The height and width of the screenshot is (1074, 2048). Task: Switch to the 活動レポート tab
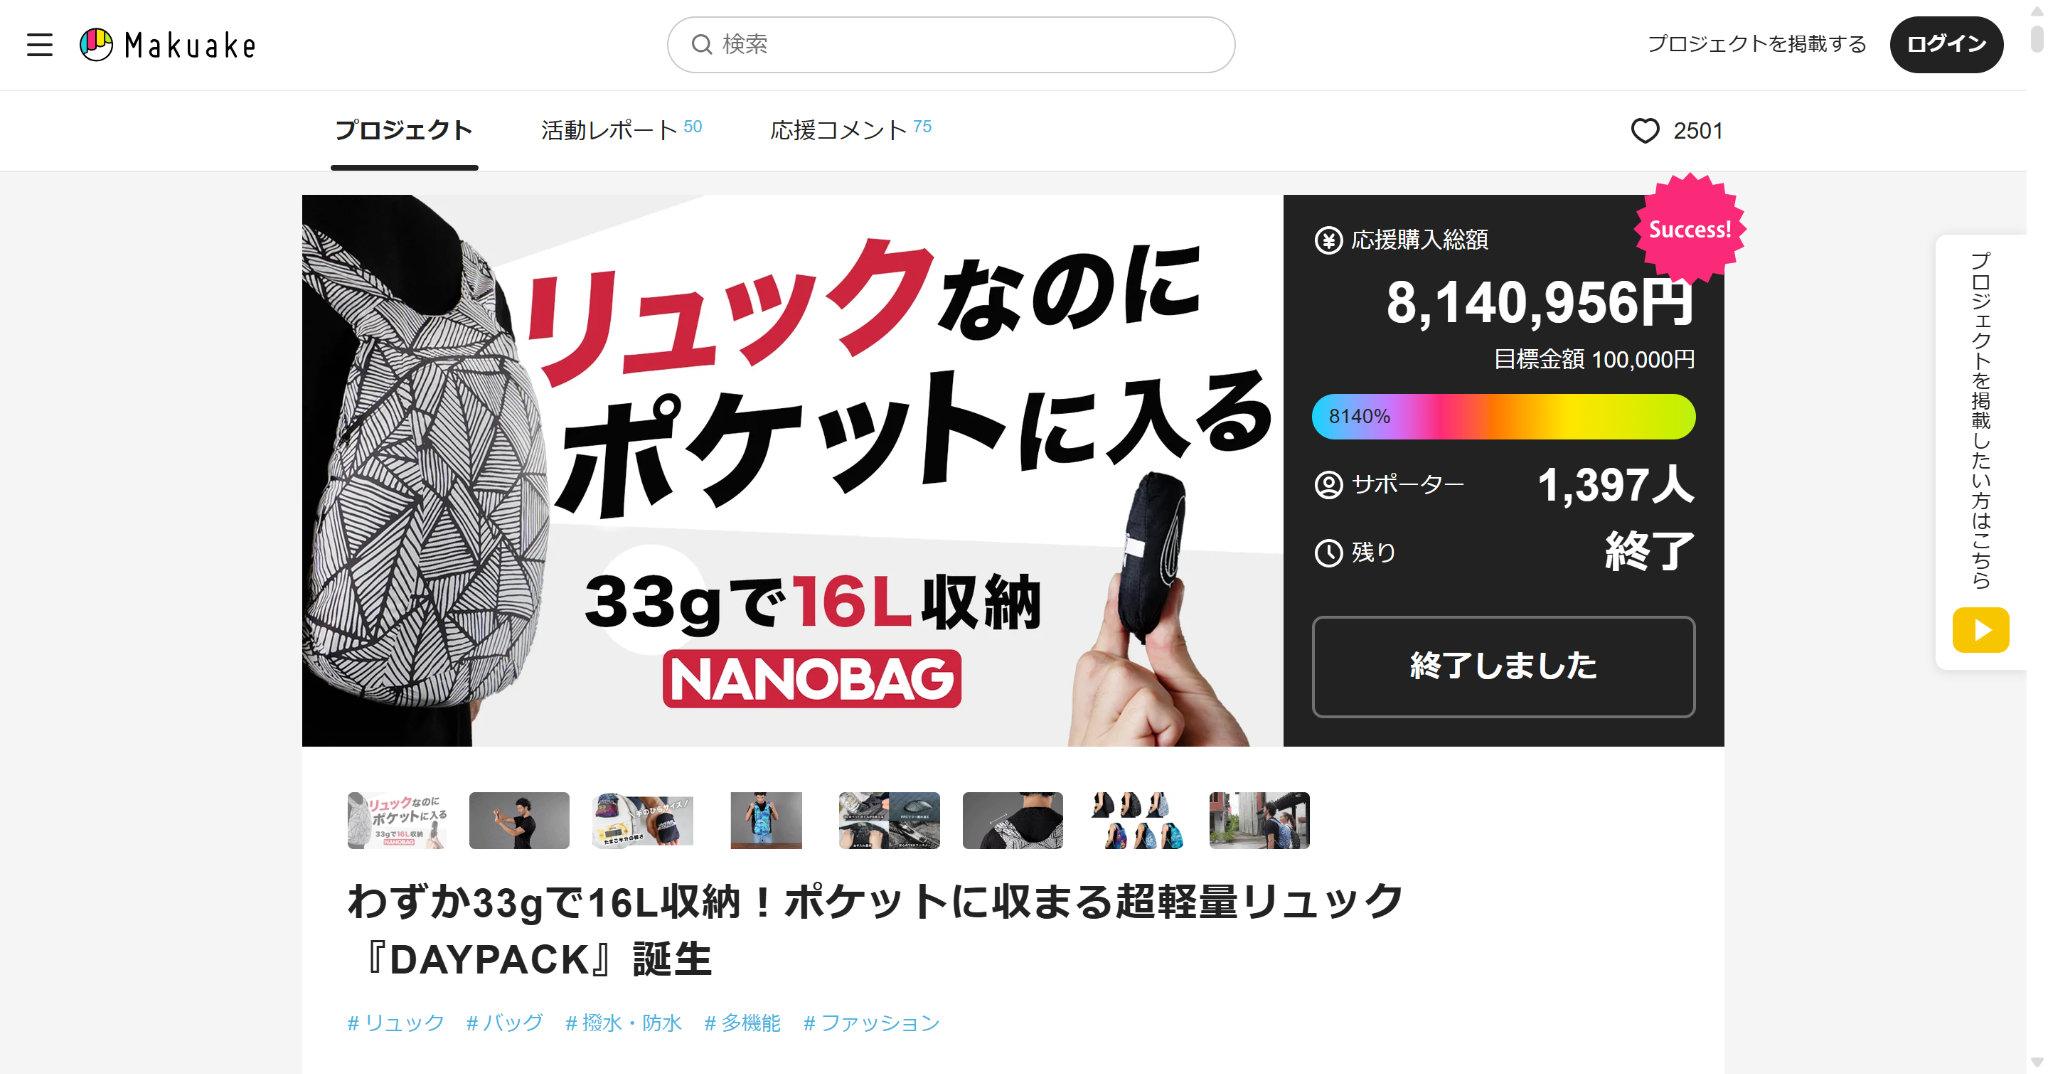(x=621, y=130)
